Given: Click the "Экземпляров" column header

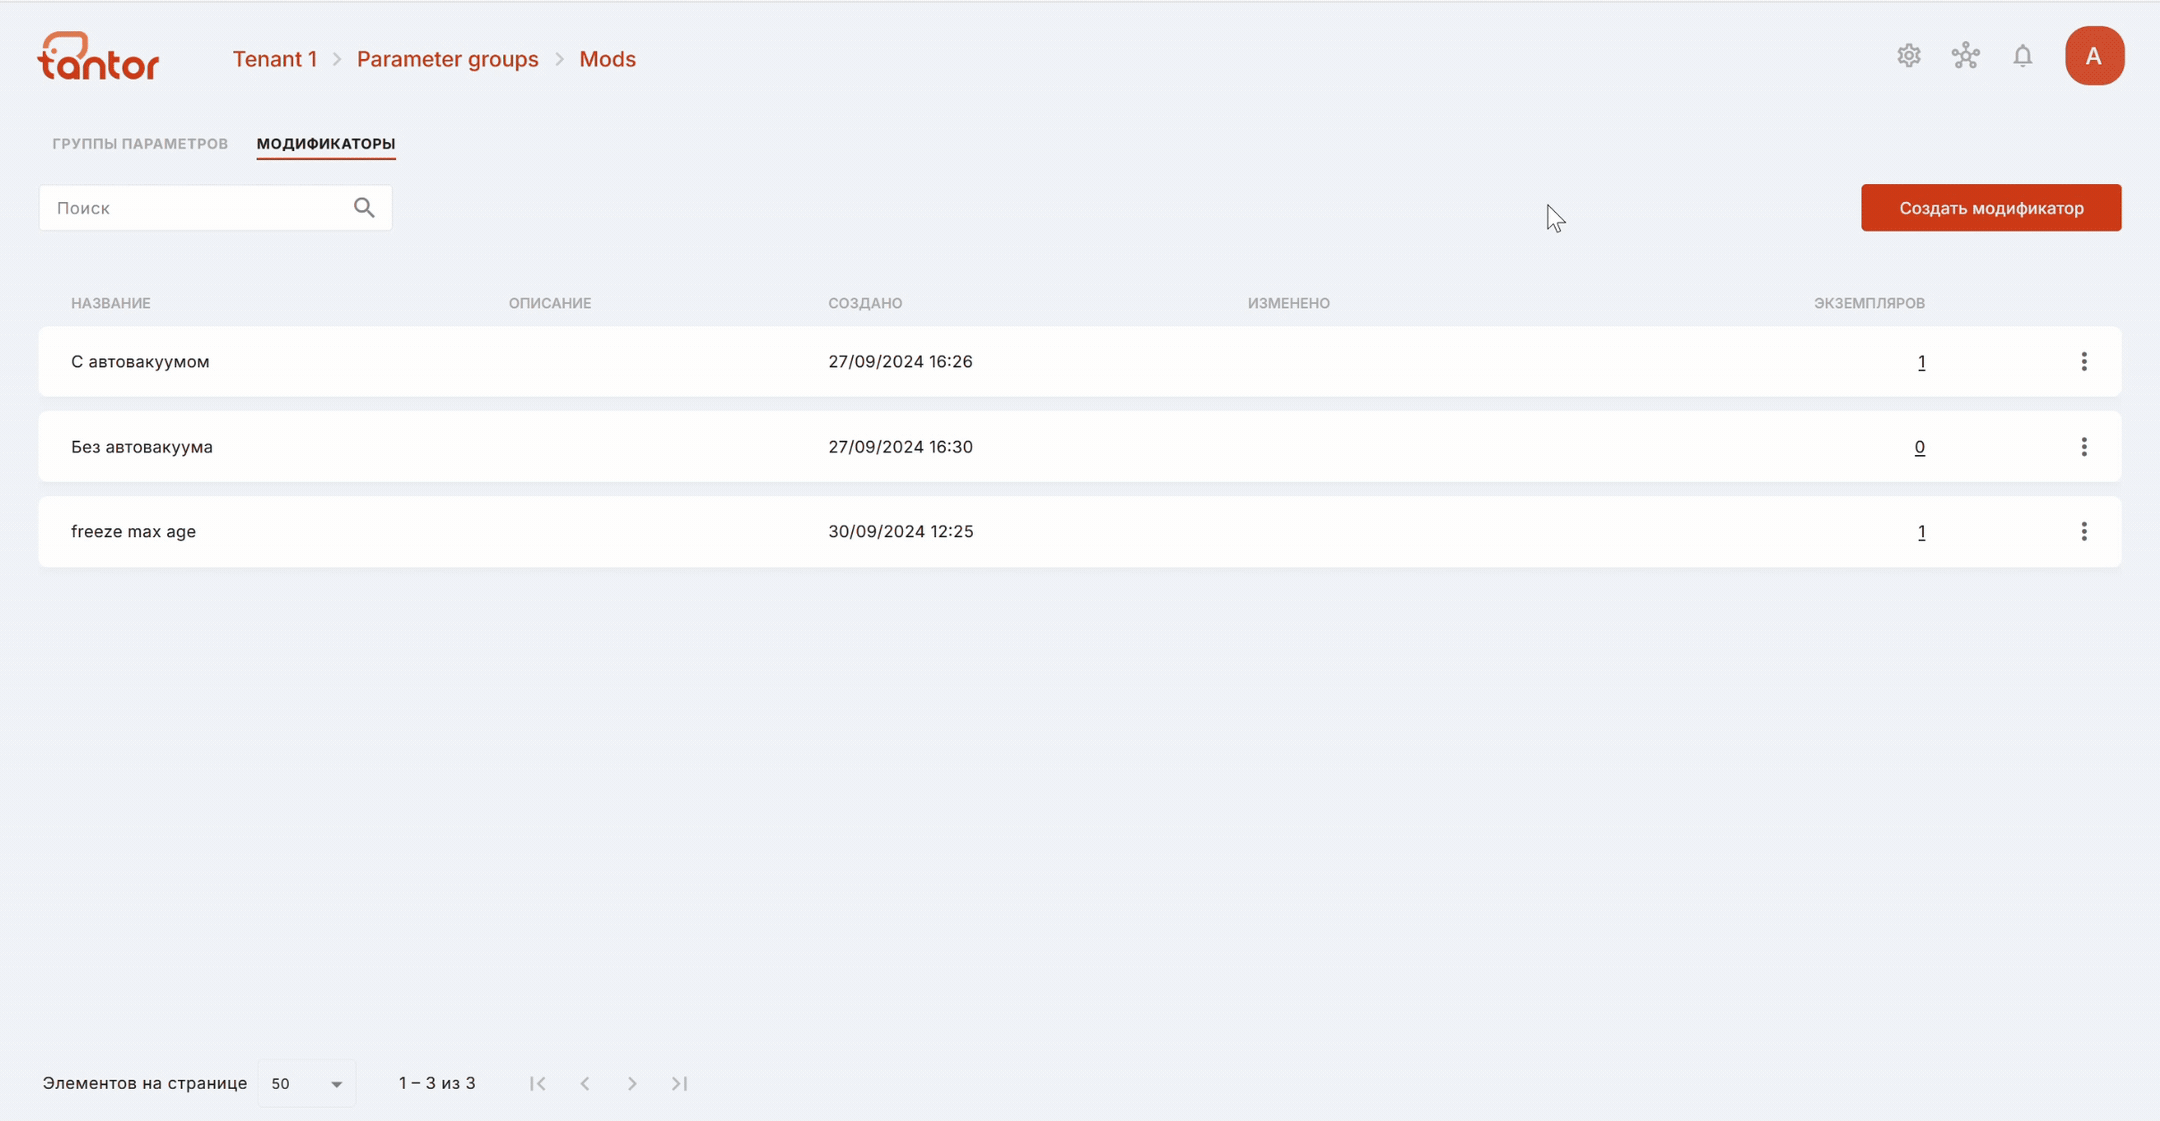Looking at the screenshot, I should tap(1869, 303).
